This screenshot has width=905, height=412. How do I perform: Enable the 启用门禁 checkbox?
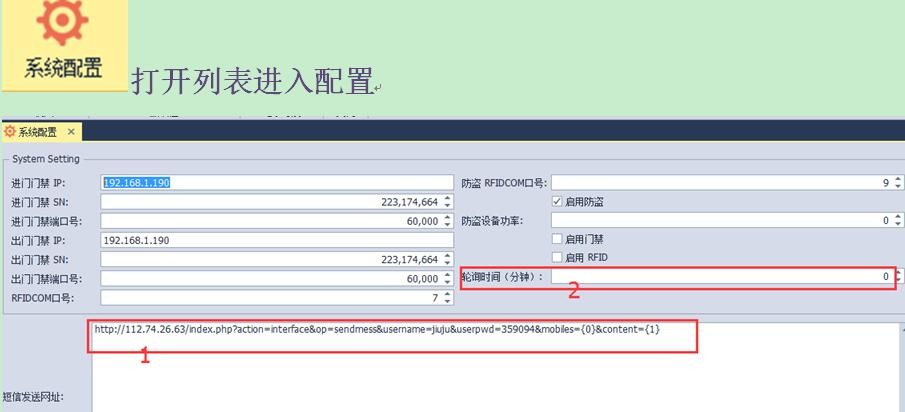tap(557, 238)
